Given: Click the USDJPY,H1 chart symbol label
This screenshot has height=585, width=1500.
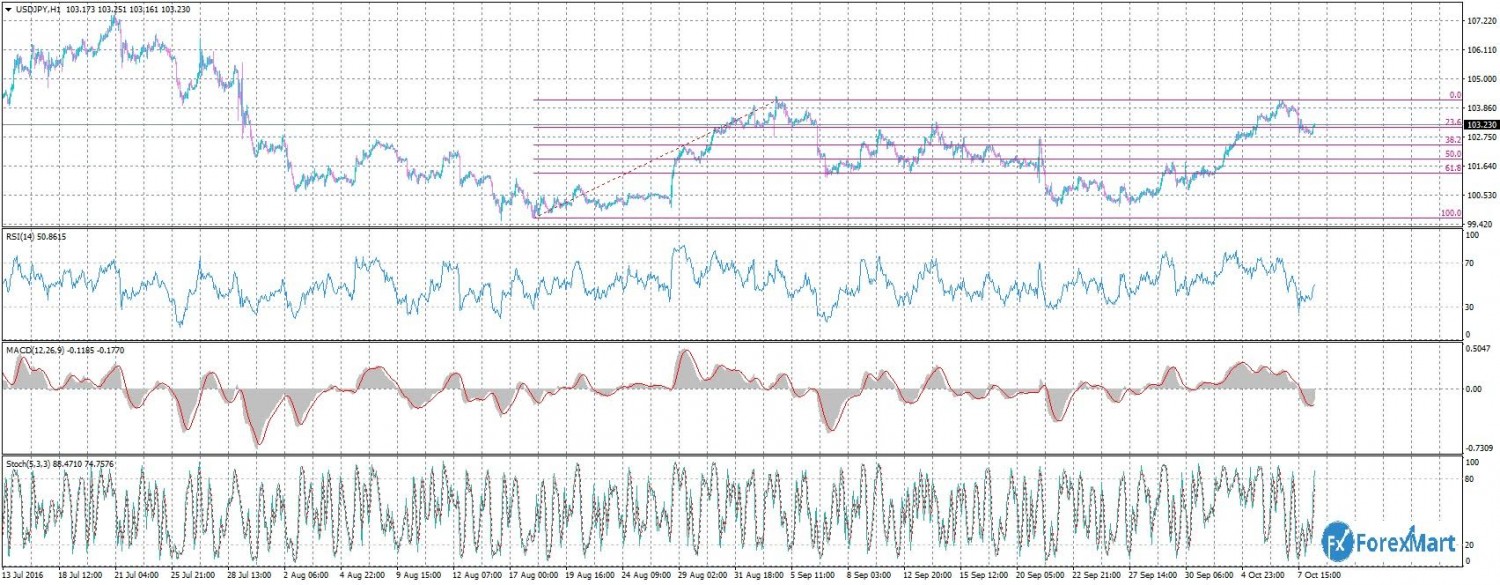Looking at the screenshot, I should 42,9.
